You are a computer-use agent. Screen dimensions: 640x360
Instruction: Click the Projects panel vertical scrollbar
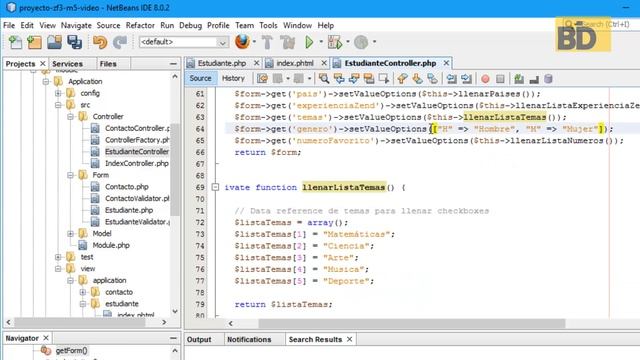(175, 169)
